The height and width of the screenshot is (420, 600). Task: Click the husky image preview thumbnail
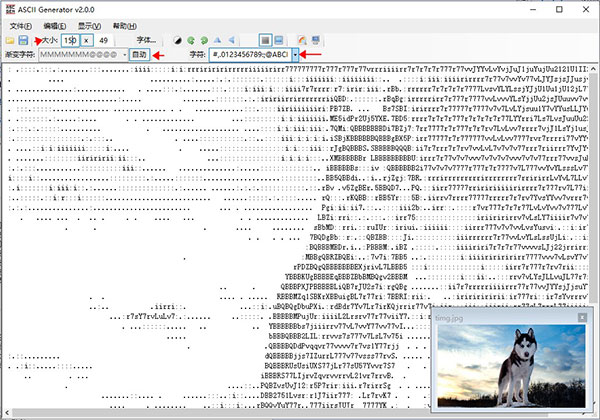(511, 366)
